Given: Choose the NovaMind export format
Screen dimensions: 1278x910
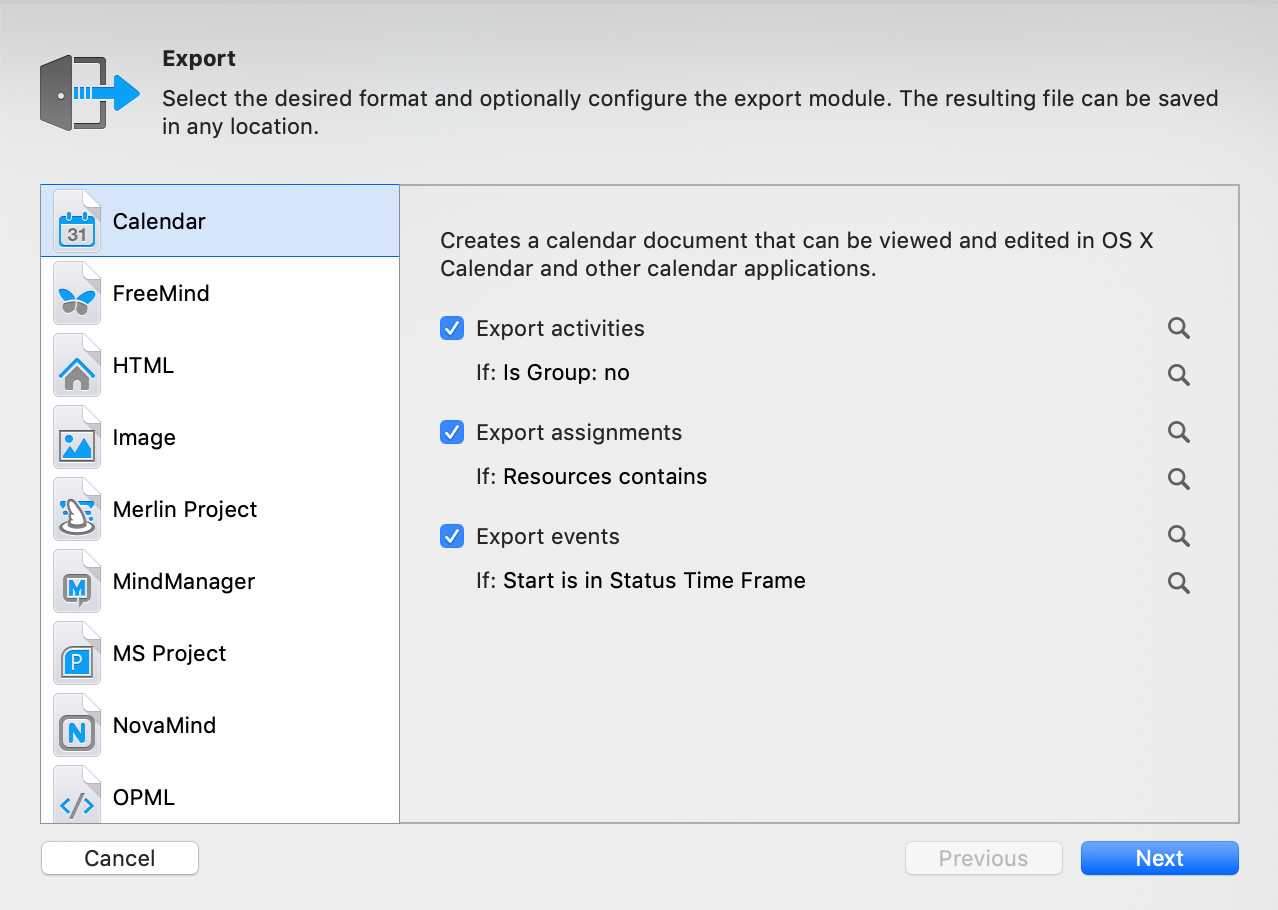Looking at the screenshot, I should click(220, 725).
